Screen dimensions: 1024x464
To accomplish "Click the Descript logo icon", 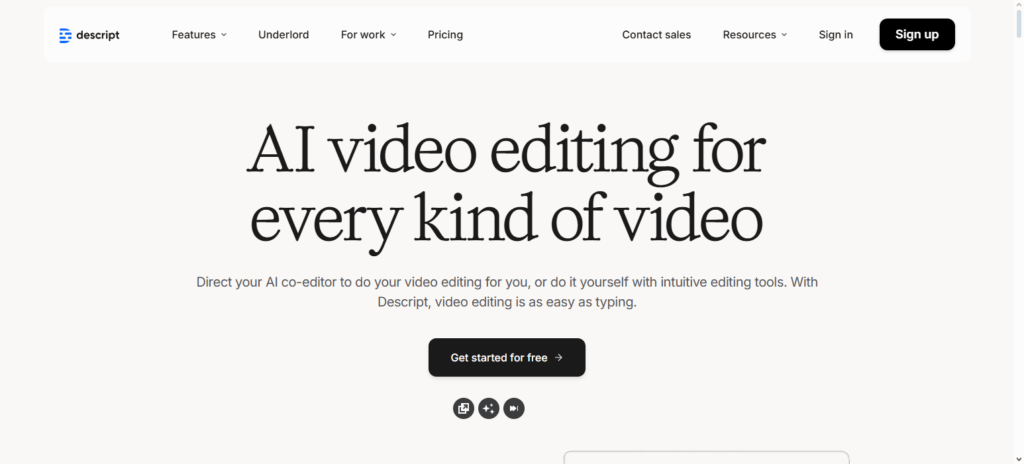I will point(66,35).
